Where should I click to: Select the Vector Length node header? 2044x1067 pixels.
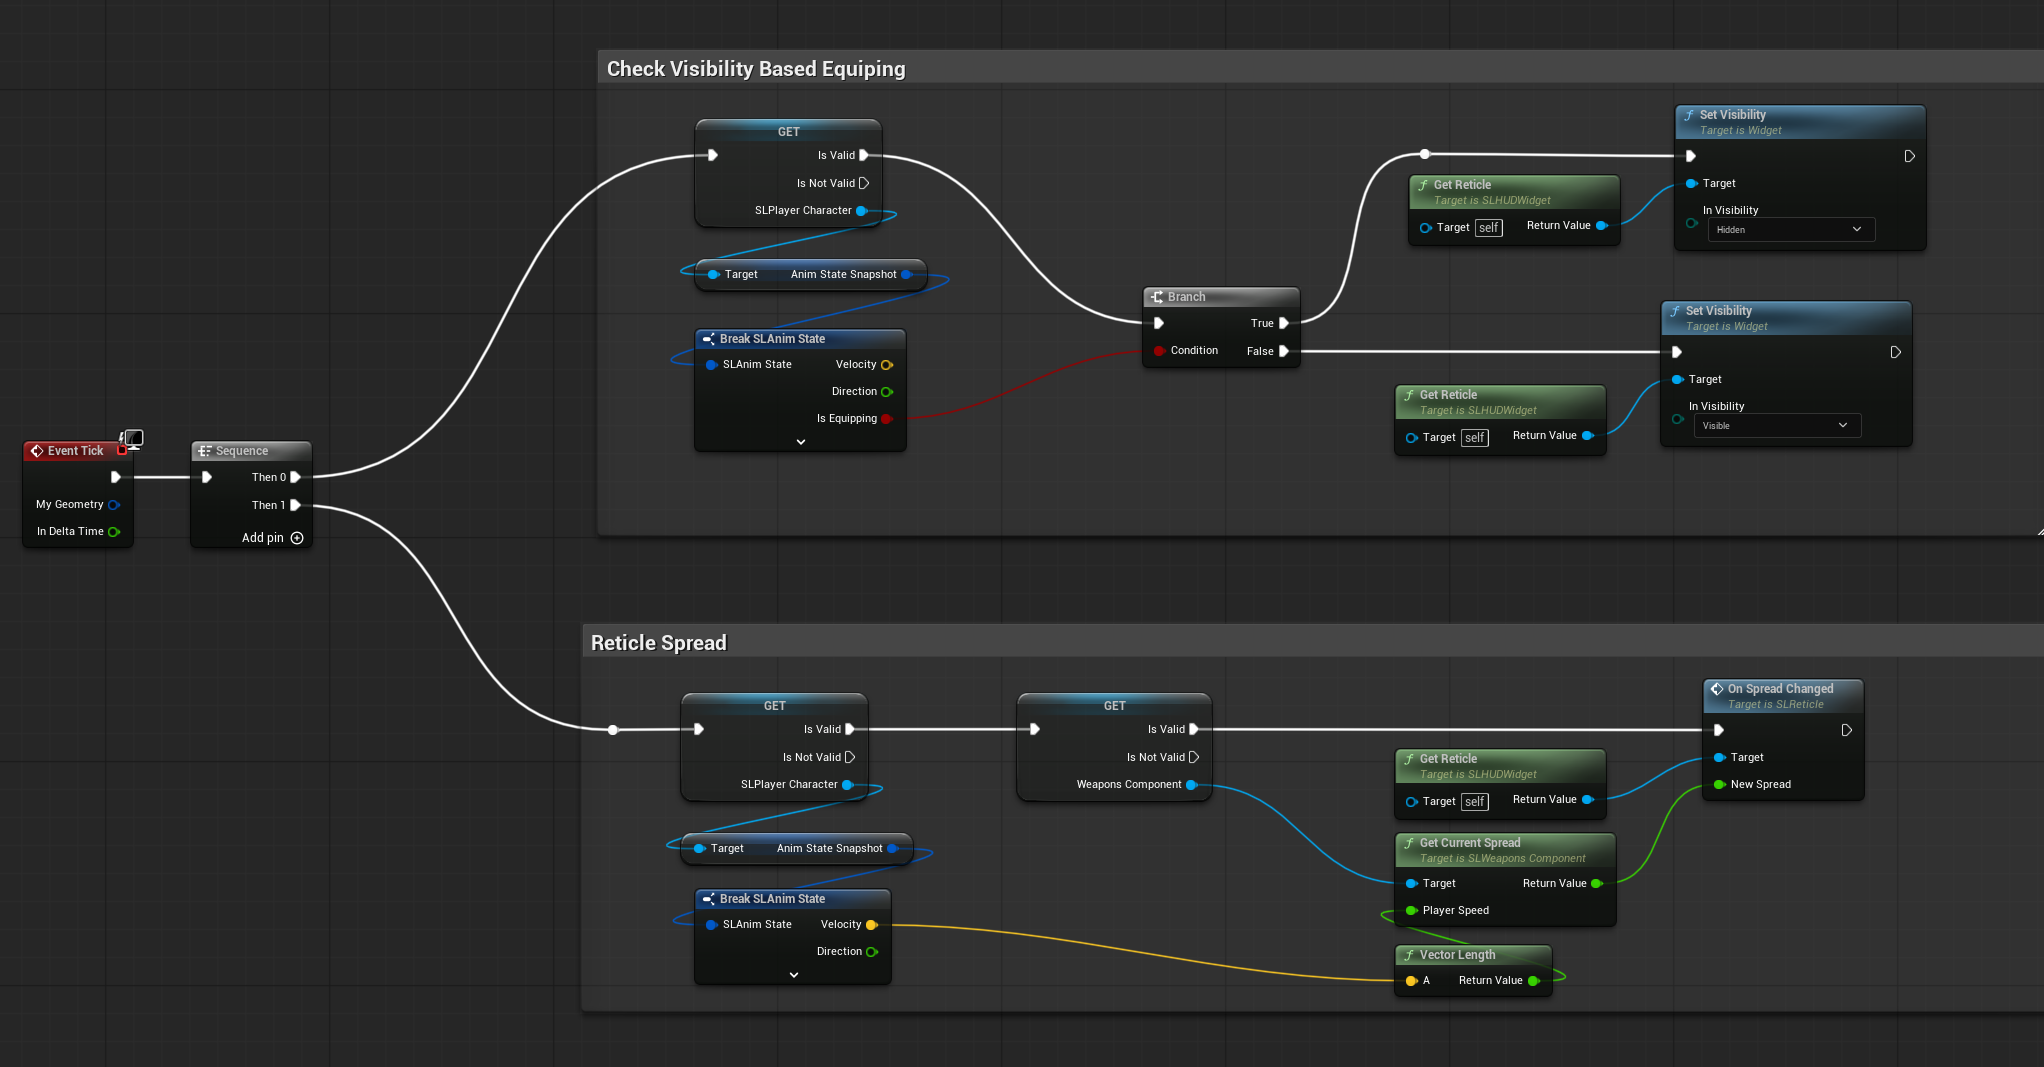(1473, 955)
